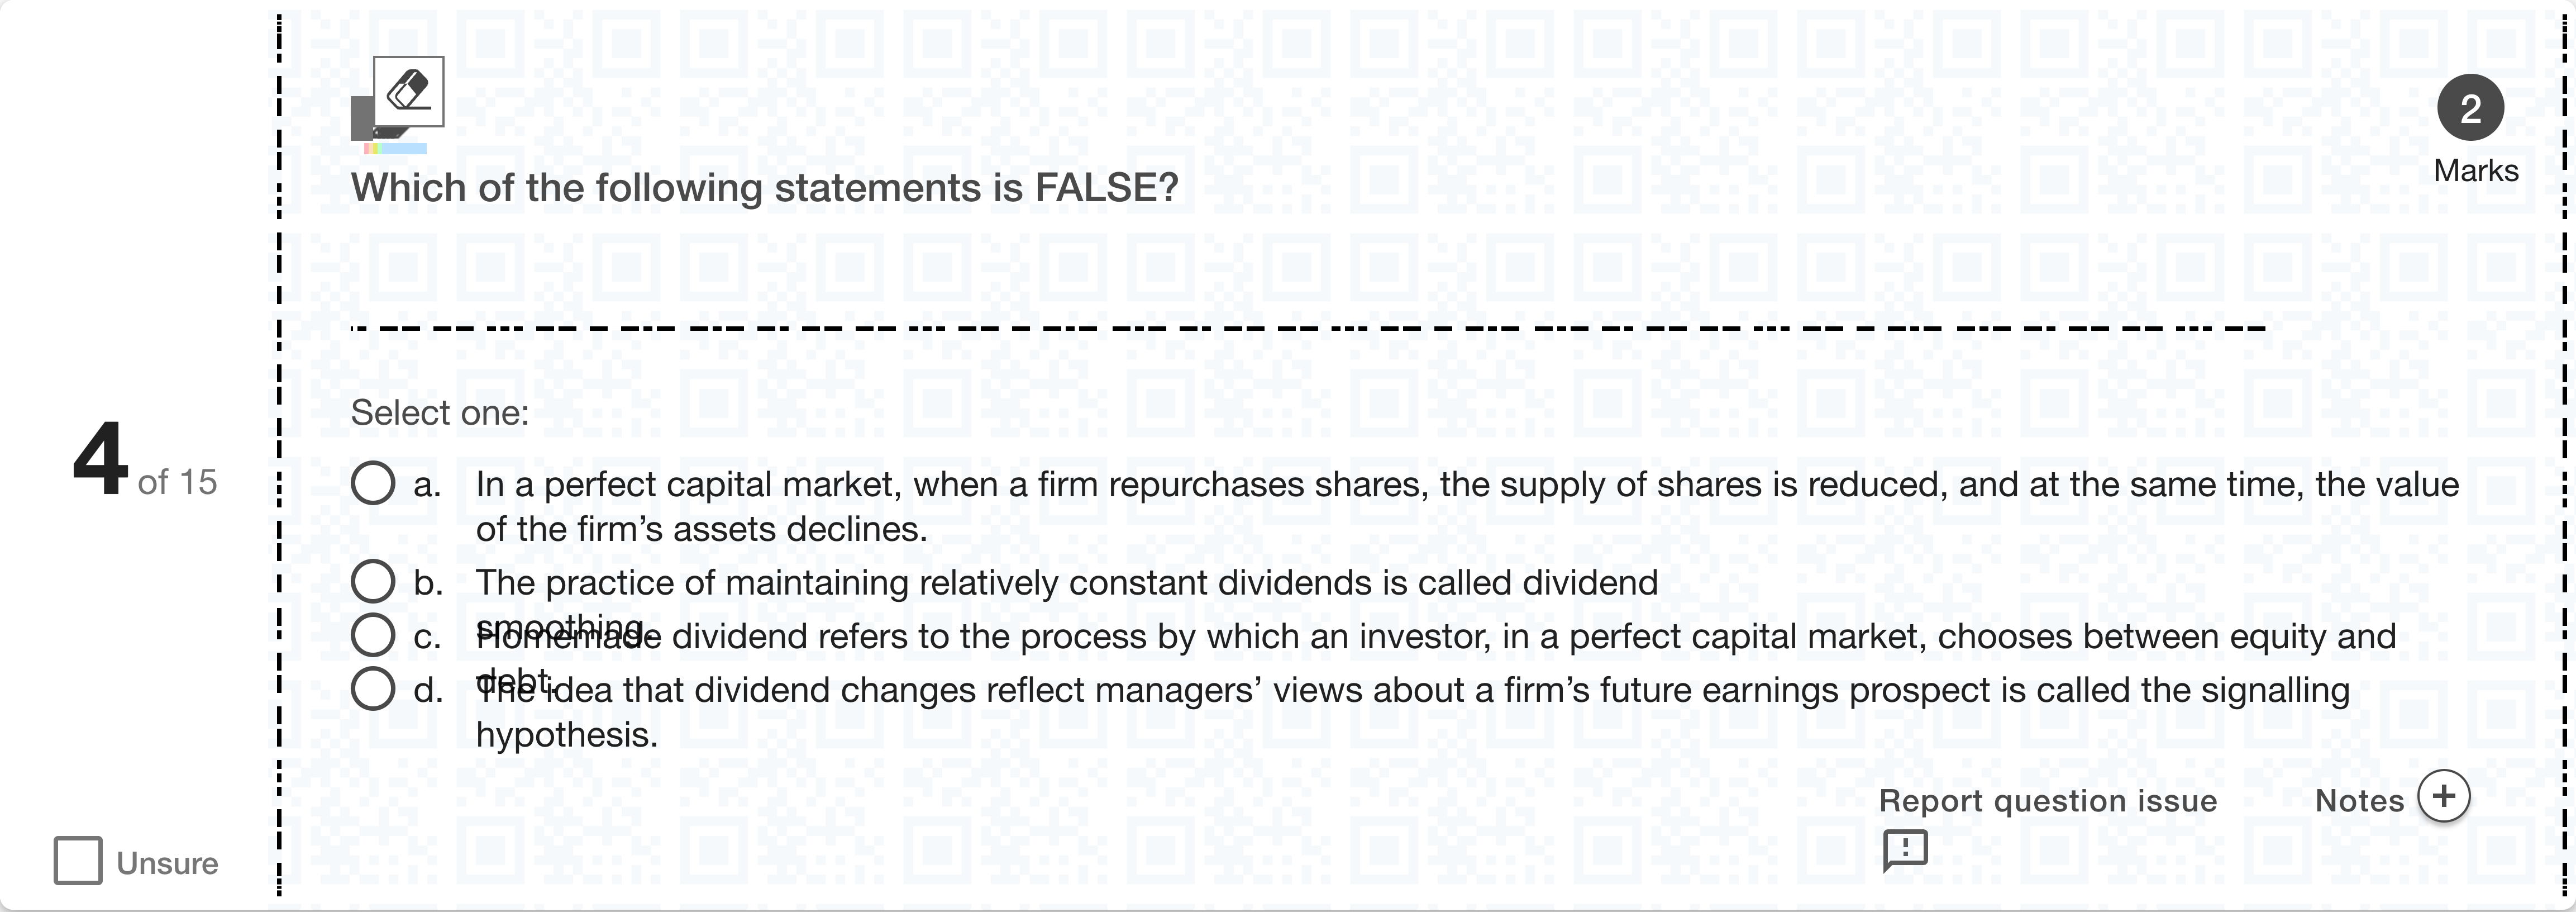The image size is (2576, 912).
Task: Click the multicolor highlighter color strip
Action: point(396,149)
